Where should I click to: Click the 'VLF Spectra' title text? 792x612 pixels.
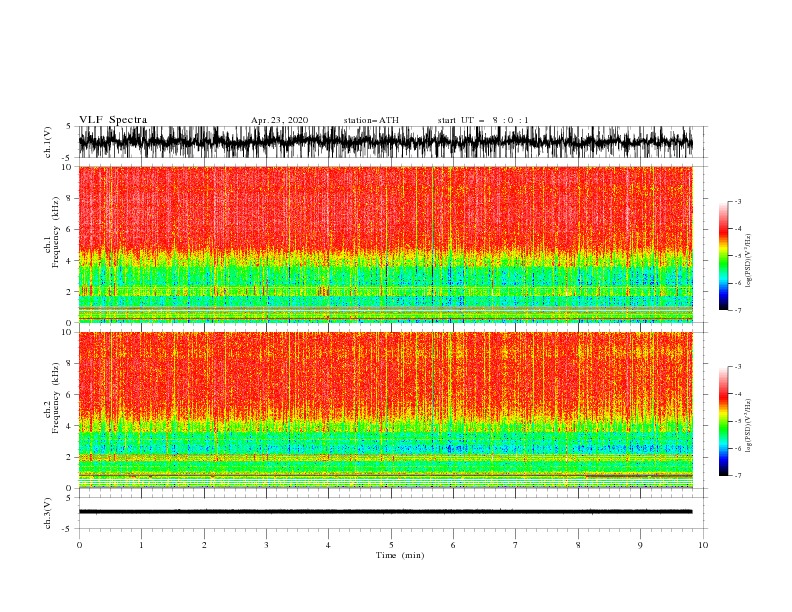click(113, 120)
